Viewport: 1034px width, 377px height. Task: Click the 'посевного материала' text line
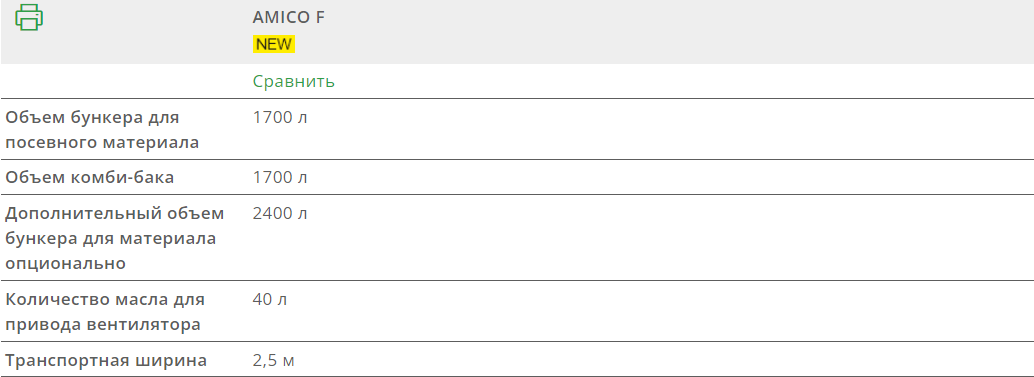(102, 142)
